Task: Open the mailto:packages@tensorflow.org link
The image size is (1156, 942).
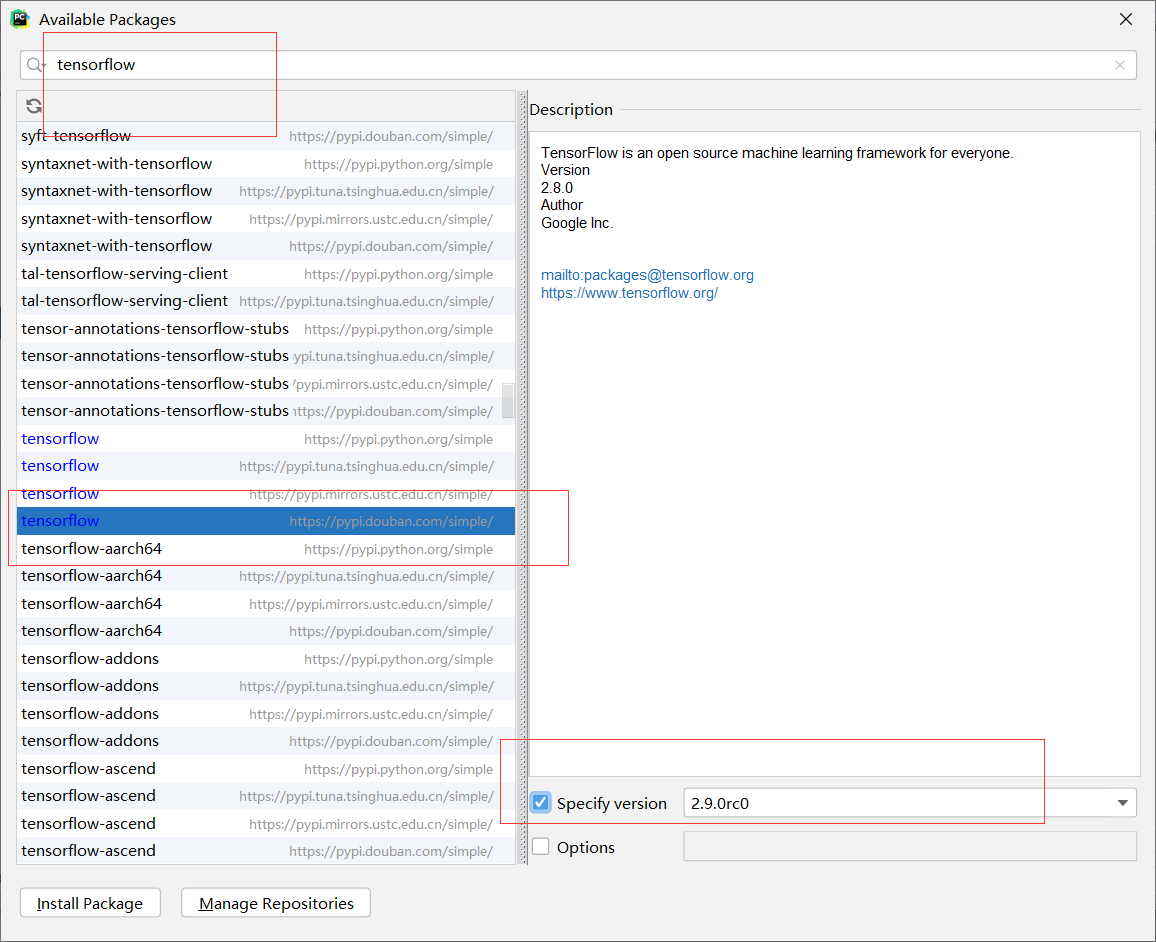Action: click(x=647, y=275)
